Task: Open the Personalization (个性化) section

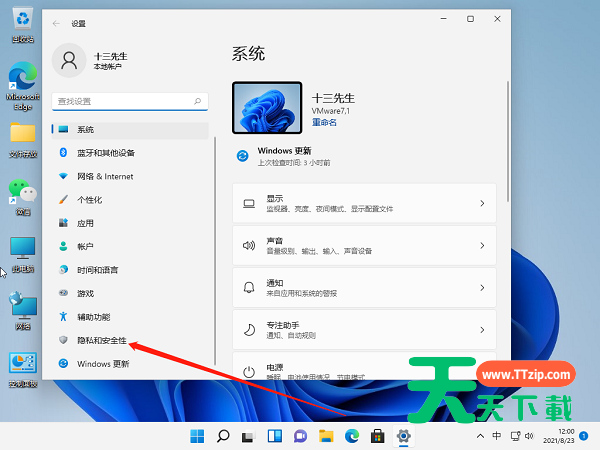Action: click(x=89, y=199)
